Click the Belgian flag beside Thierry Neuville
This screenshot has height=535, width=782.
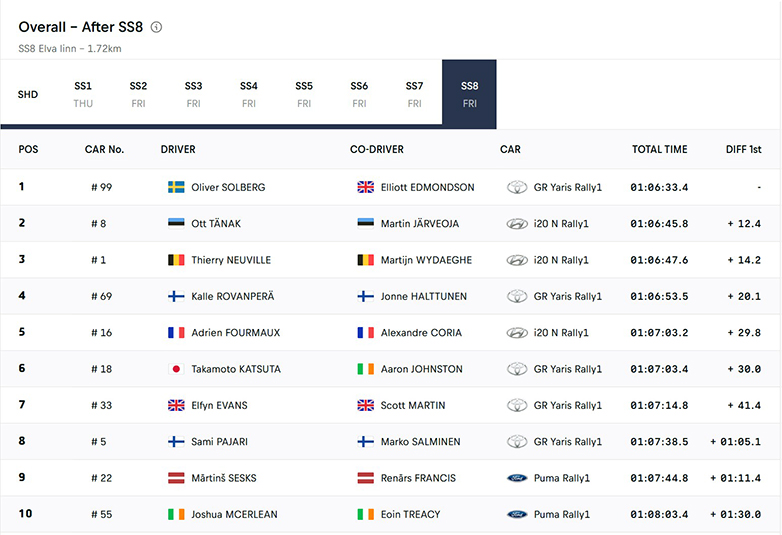(x=176, y=260)
